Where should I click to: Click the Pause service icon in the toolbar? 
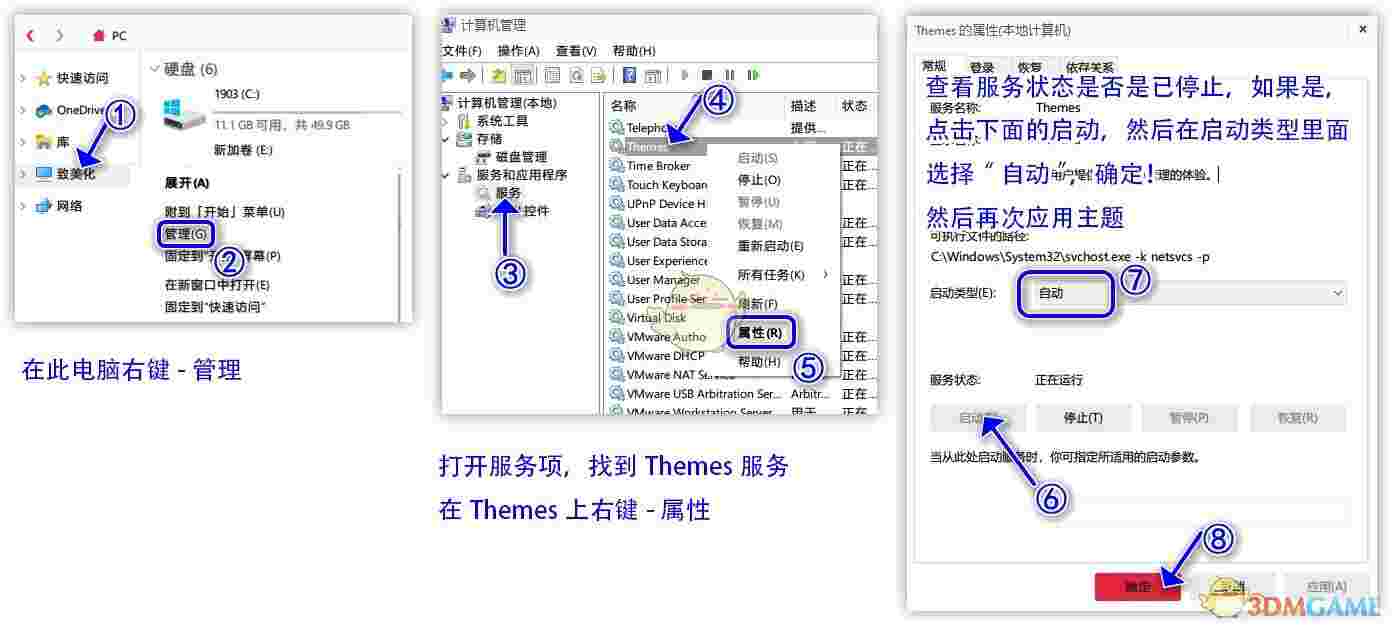(729, 74)
